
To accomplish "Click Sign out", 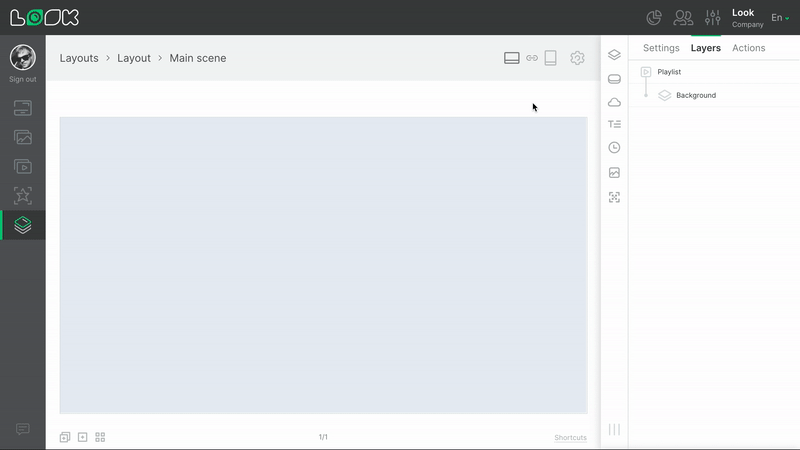I will (x=23, y=79).
